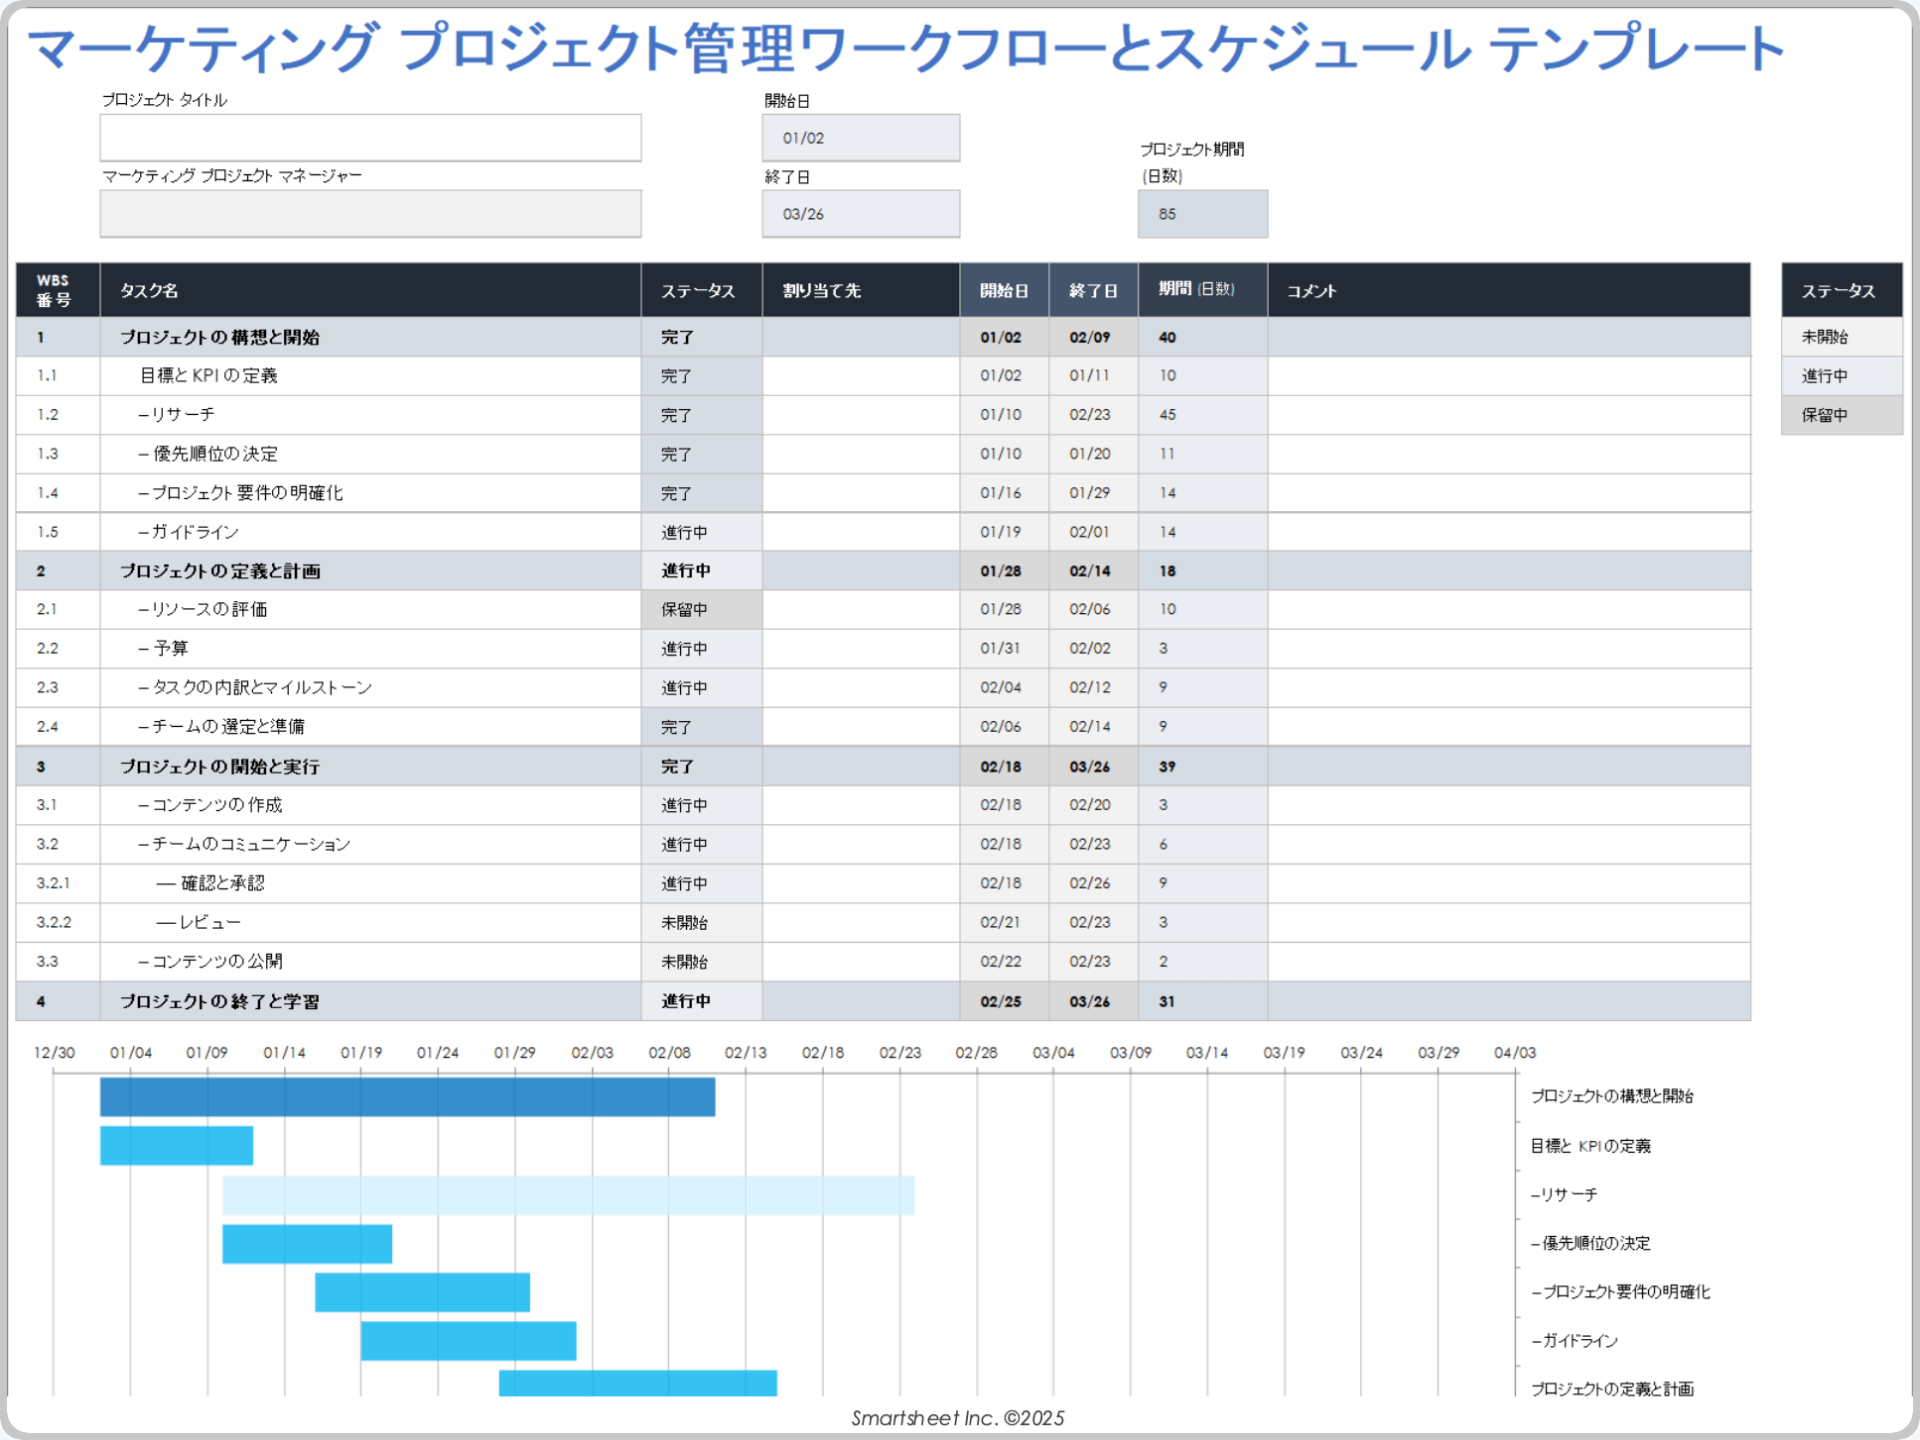
Task: Select the タスクの内訳とマイルストーン task cell
Action: pyautogui.click(x=370, y=688)
